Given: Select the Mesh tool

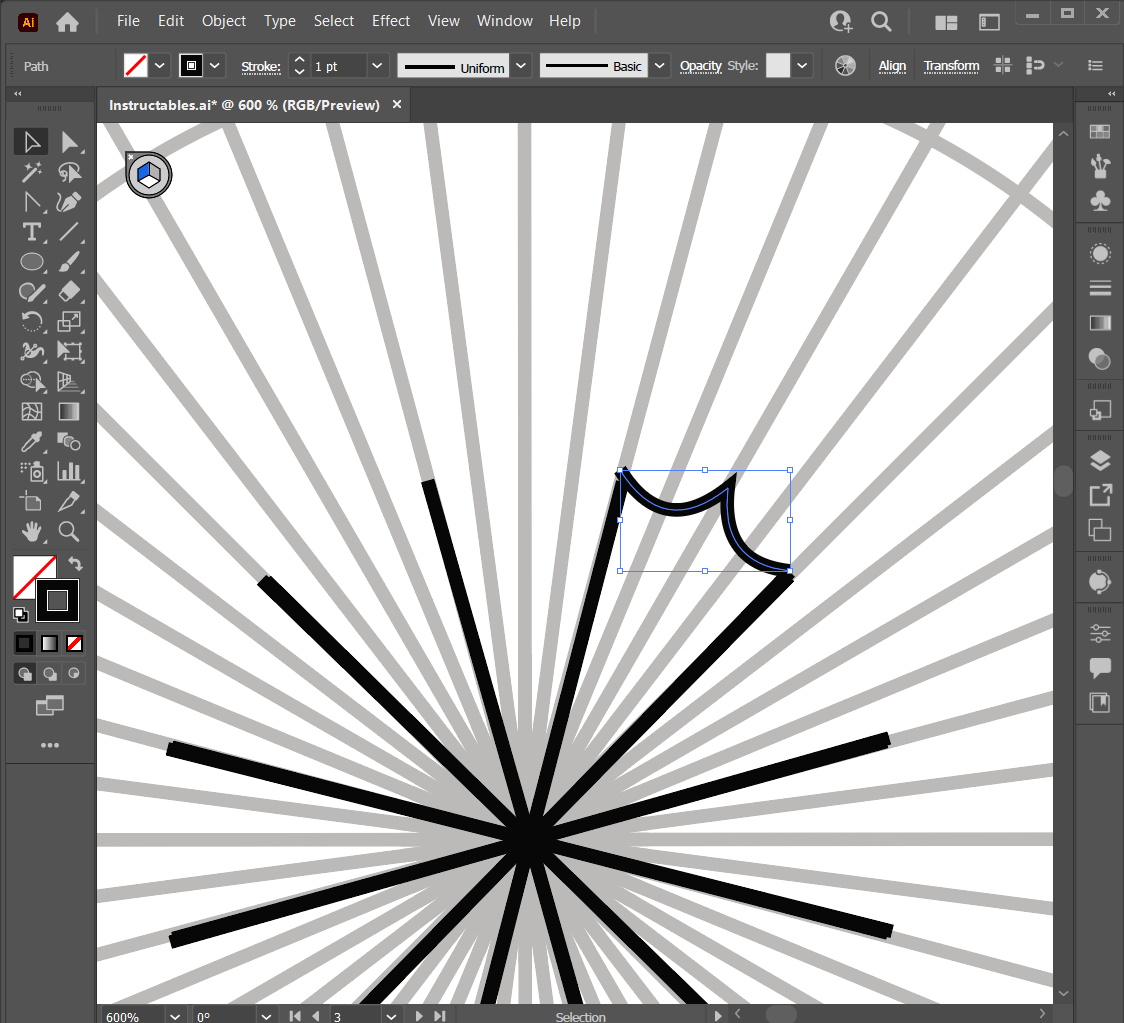Looking at the screenshot, I should 31,411.
